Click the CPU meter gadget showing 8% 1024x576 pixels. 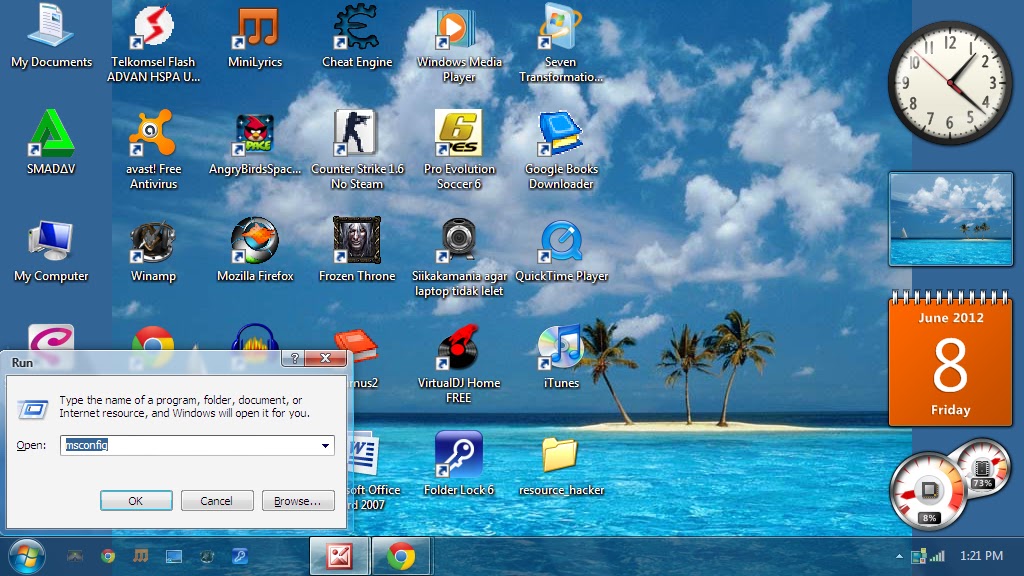pos(928,491)
